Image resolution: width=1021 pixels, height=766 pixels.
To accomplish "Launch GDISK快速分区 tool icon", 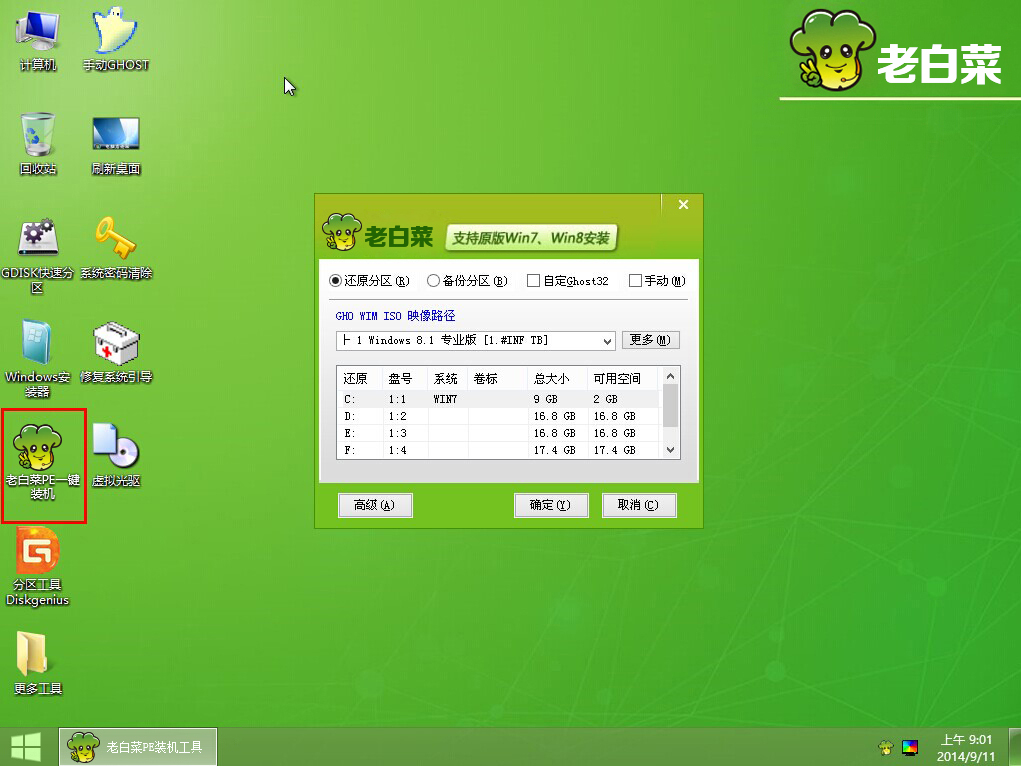I will pyautogui.click(x=37, y=255).
